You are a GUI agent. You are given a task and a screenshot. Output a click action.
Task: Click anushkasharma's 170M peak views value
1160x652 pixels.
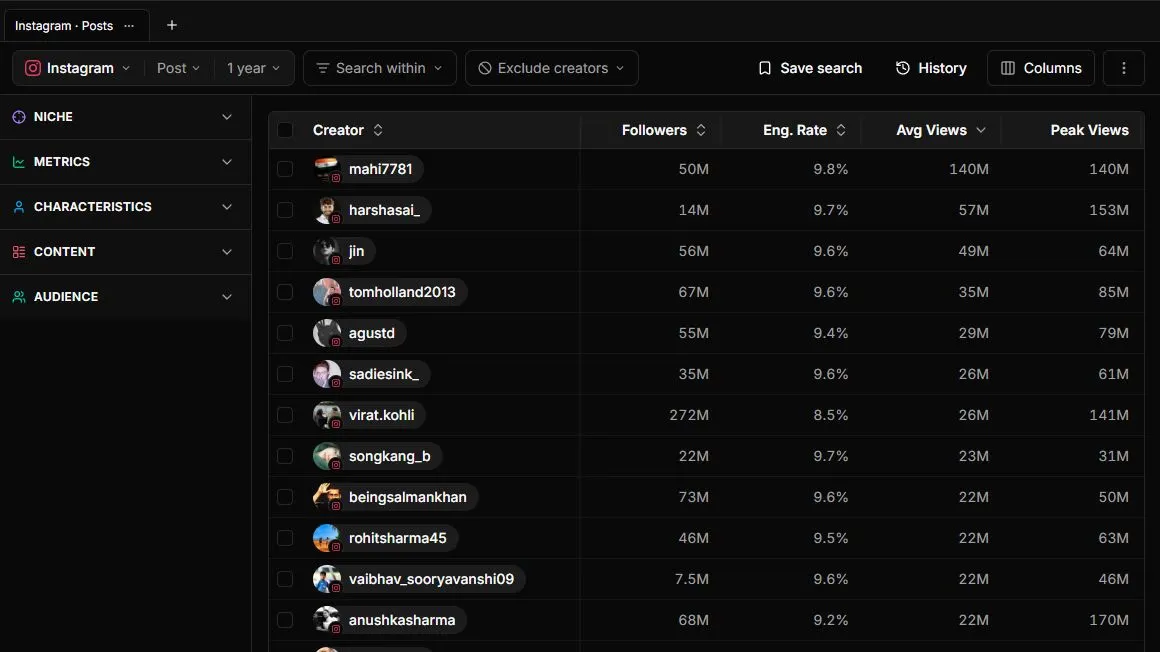(1108, 620)
